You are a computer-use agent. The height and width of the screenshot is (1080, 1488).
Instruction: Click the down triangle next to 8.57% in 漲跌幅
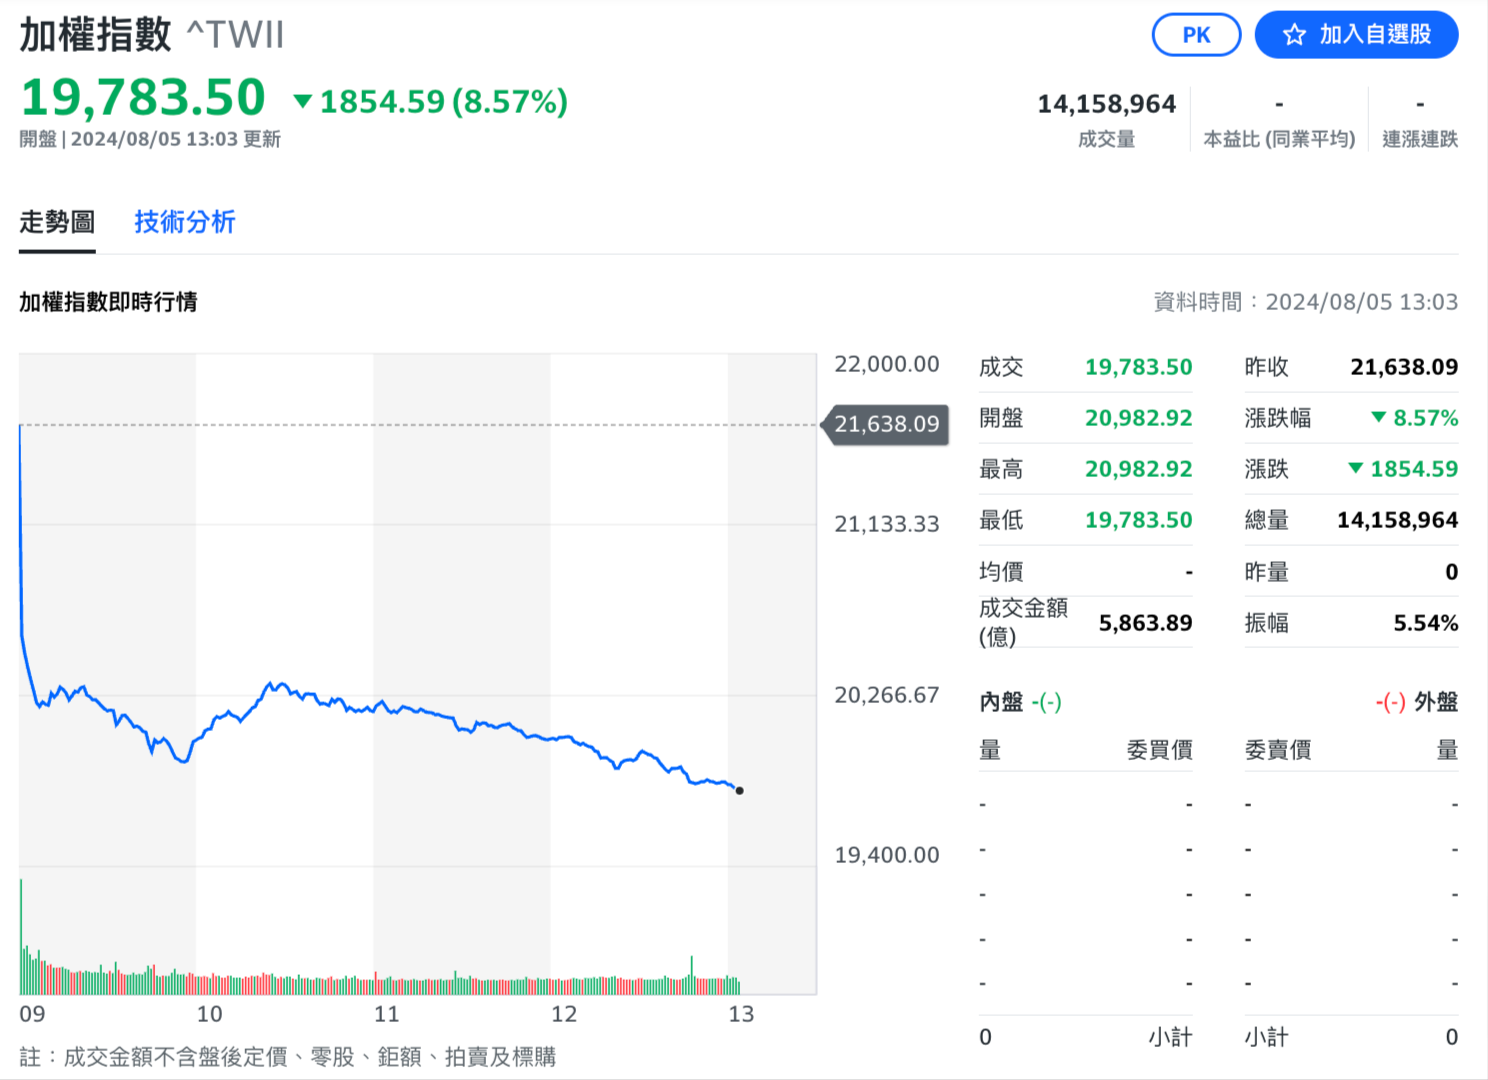point(1379,417)
